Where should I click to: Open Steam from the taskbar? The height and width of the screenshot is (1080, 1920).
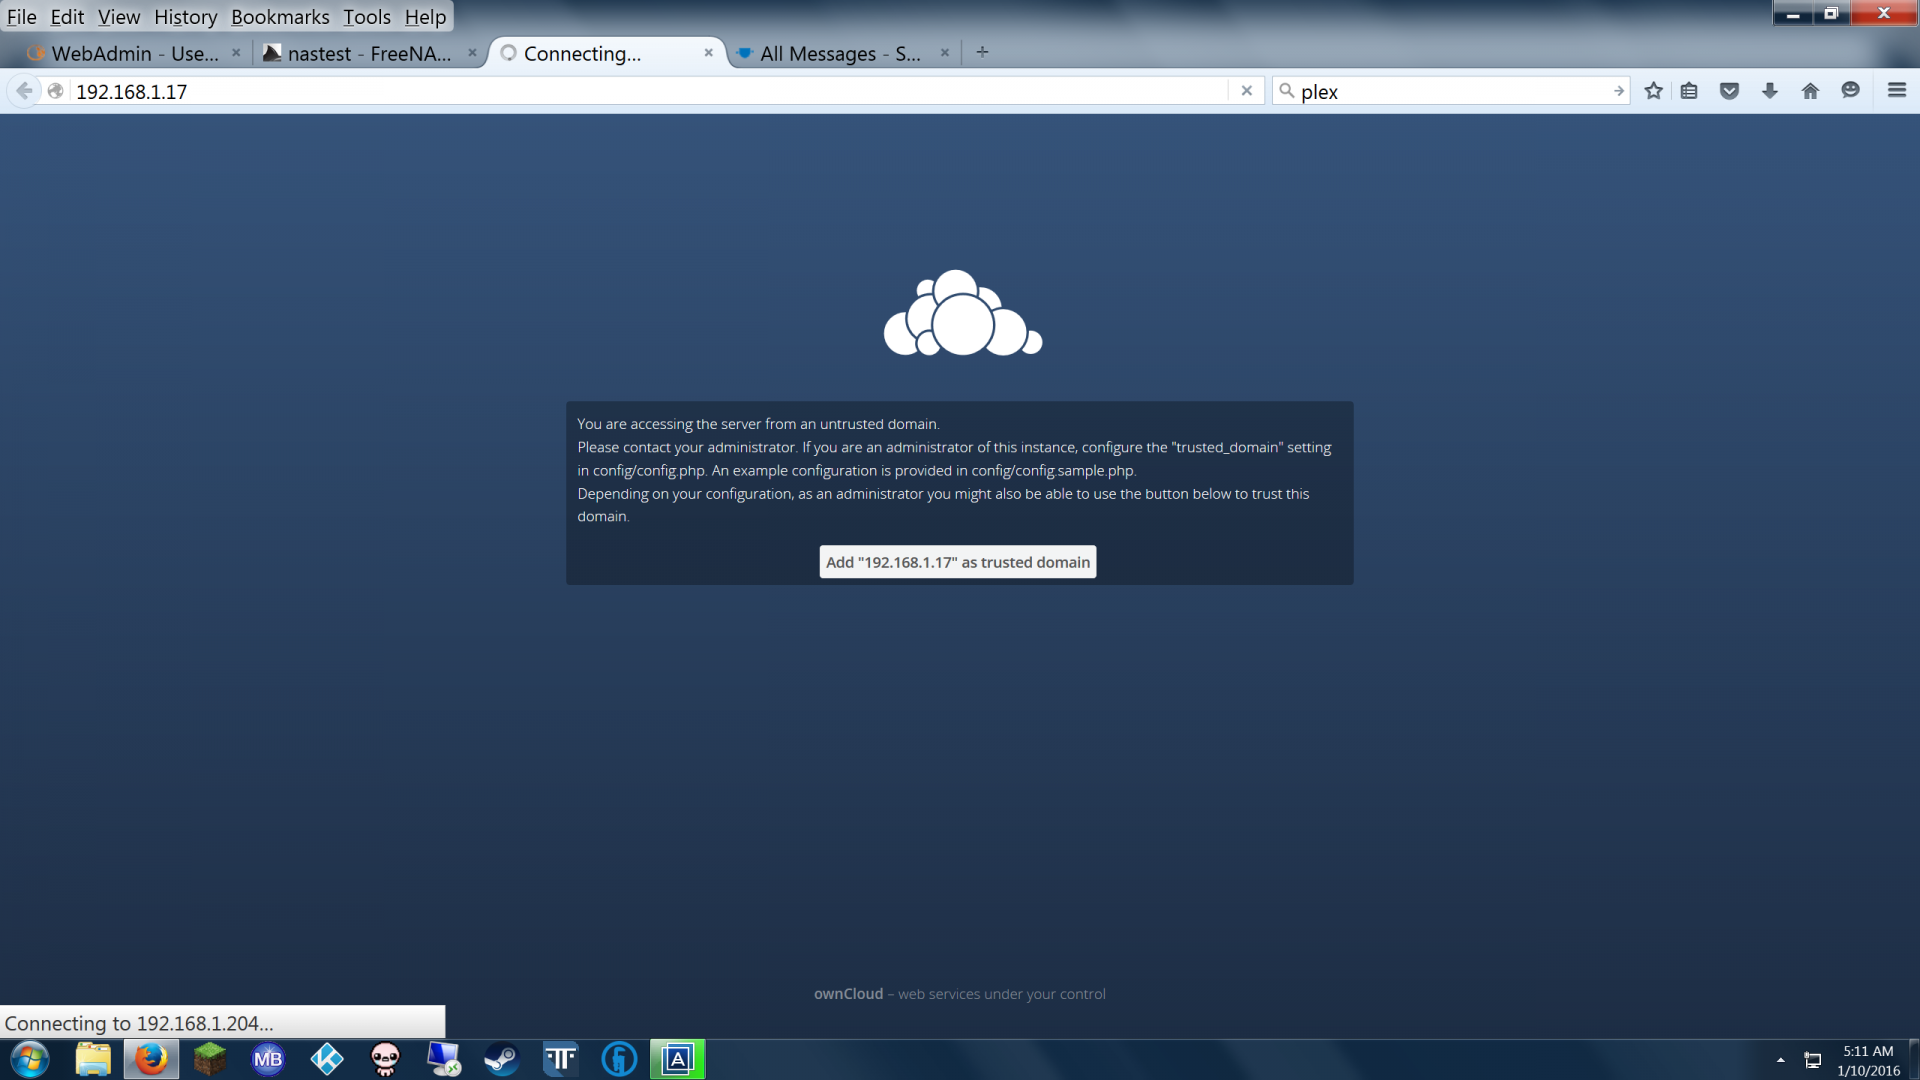point(502,1059)
